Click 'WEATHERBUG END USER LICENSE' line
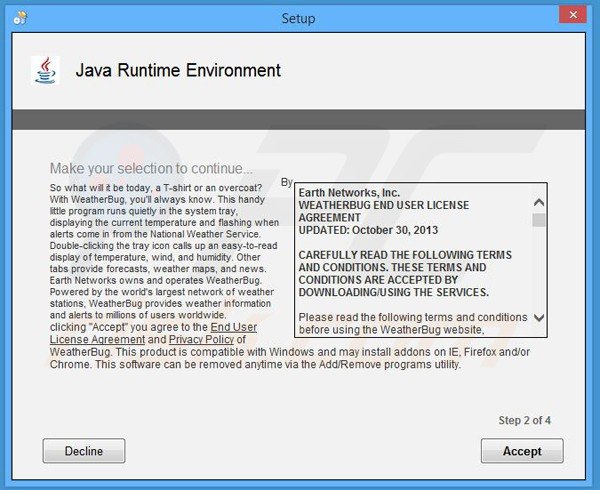Viewport: 600px width, 490px height. pos(384,205)
